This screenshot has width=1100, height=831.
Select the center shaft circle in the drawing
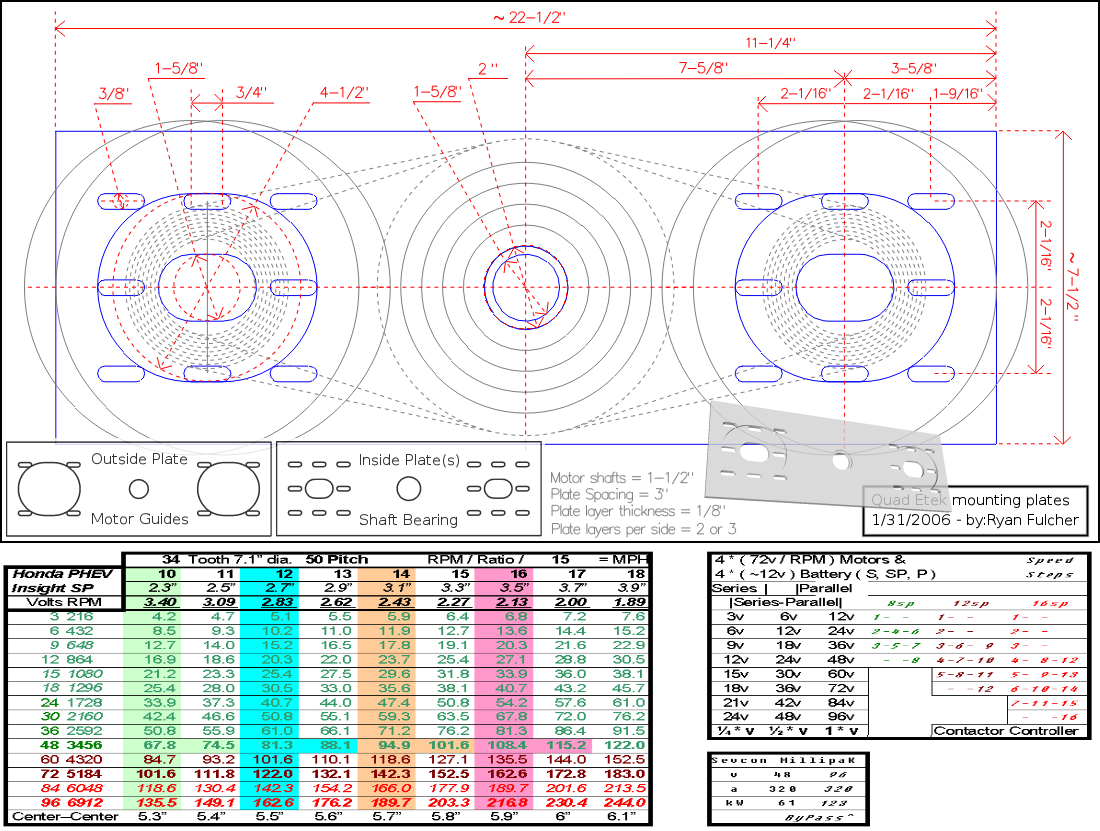(x=526, y=287)
